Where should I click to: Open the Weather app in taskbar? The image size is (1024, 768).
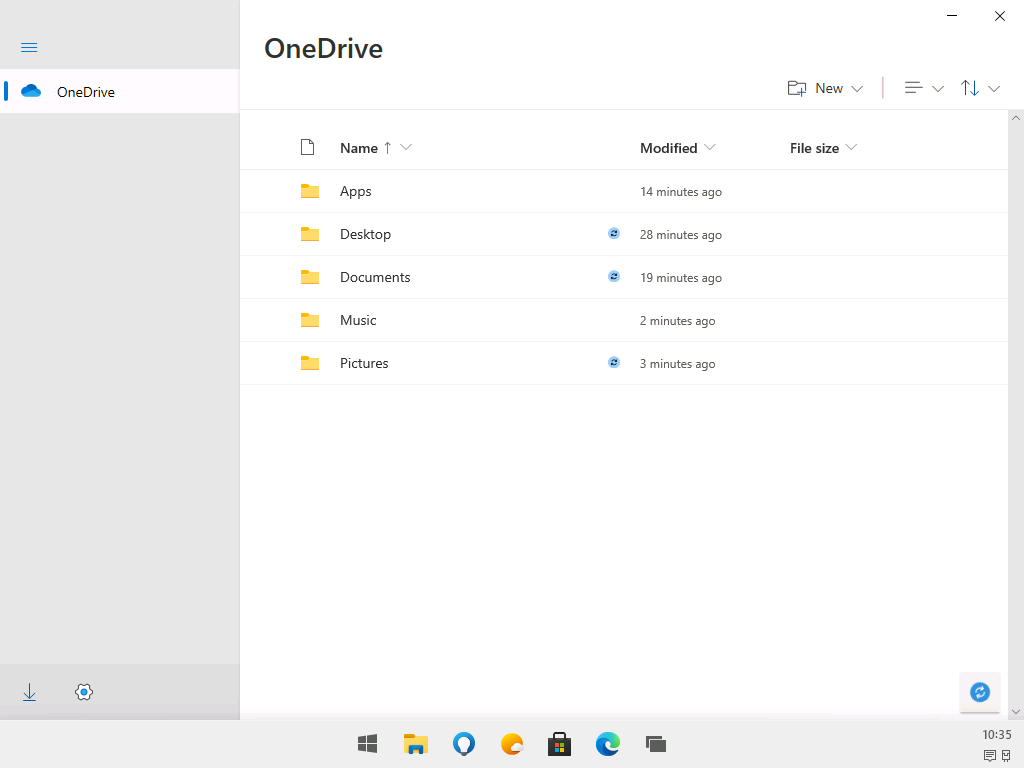pos(512,744)
